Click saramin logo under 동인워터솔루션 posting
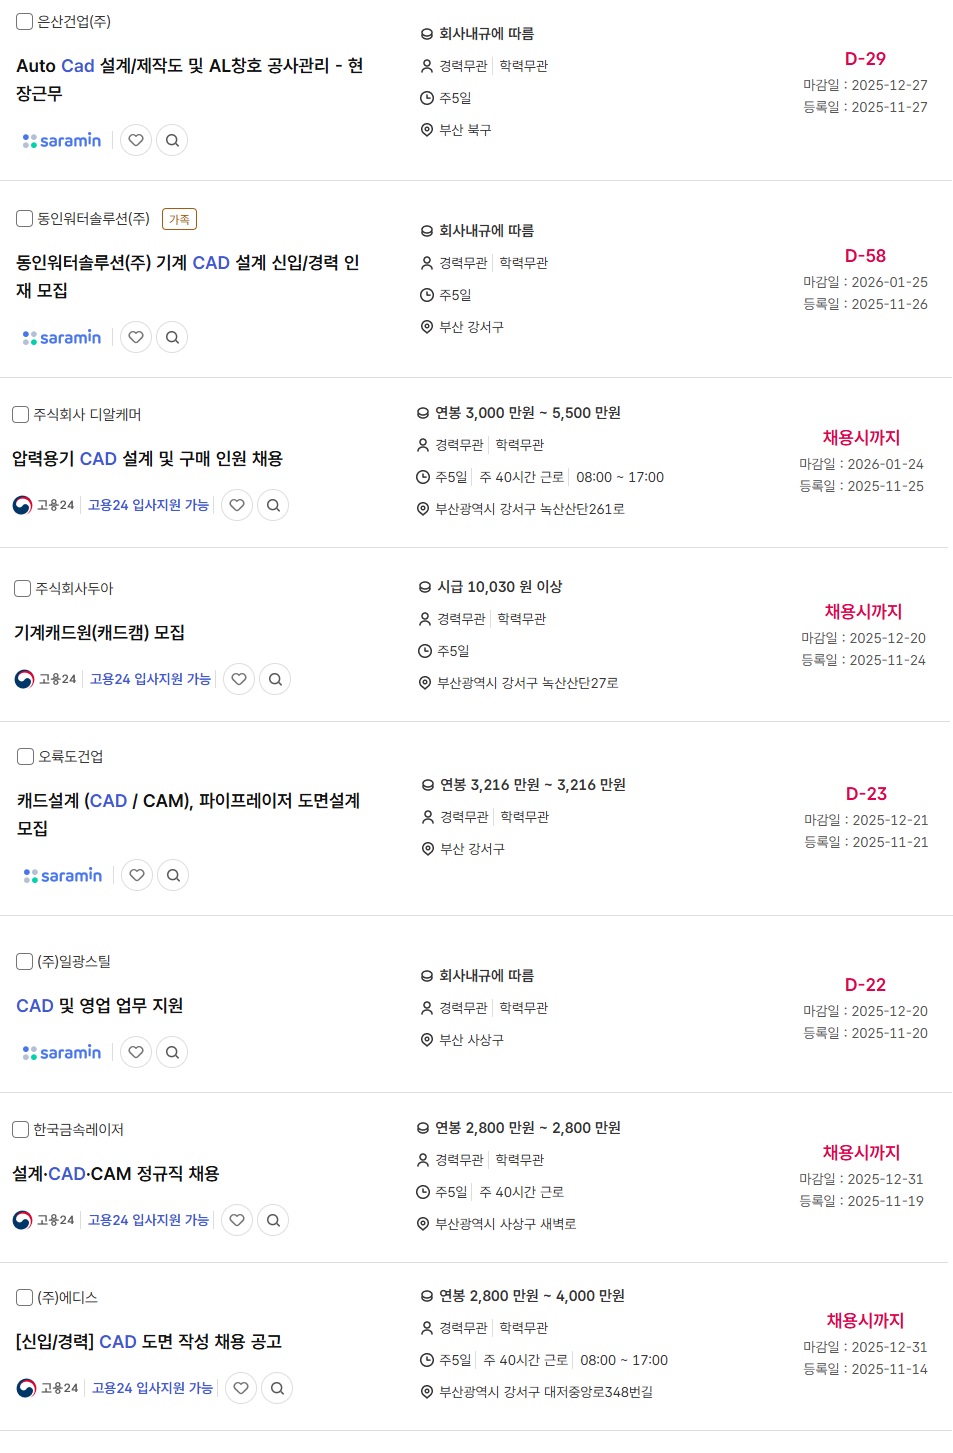This screenshot has width=953, height=1453. point(62,338)
